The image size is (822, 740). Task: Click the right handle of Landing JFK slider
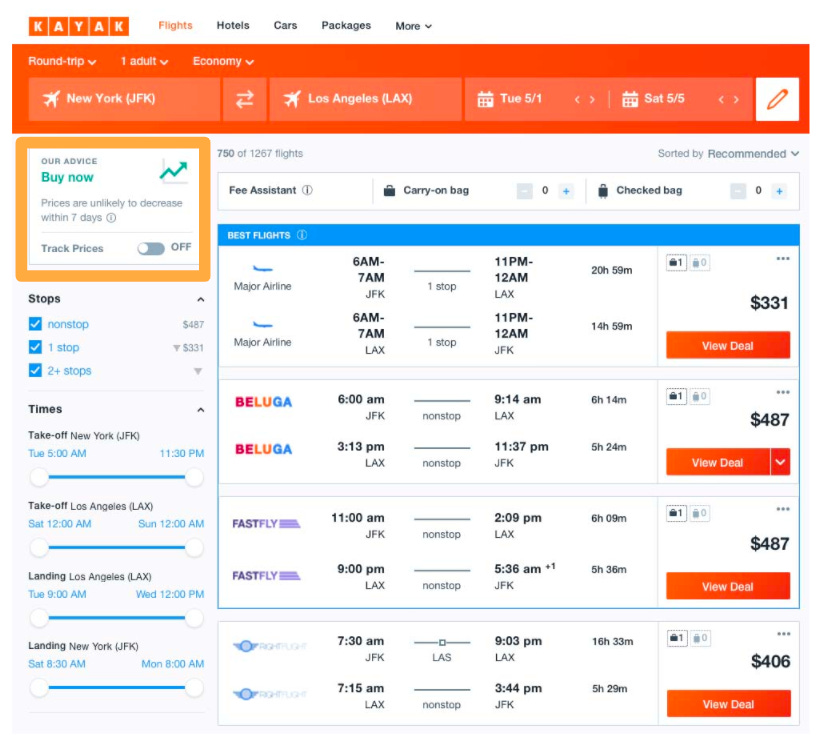point(194,688)
